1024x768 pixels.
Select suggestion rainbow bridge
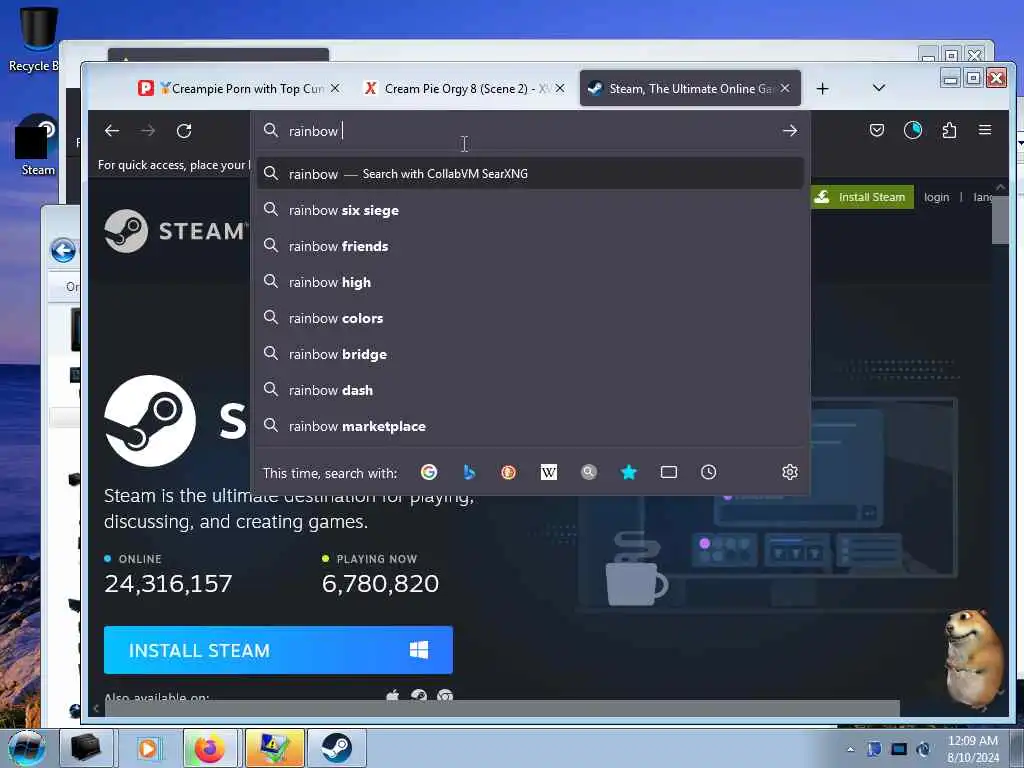tap(530, 354)
